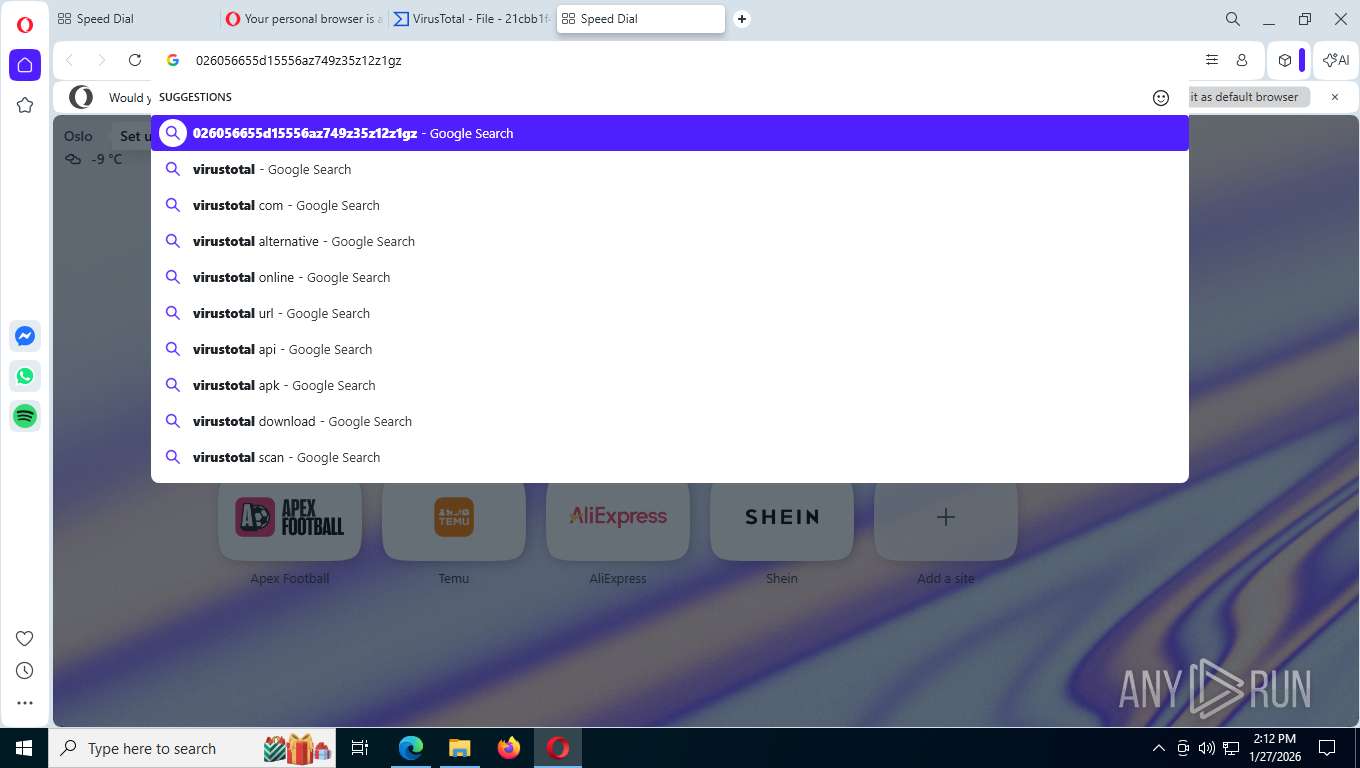1360x768 pixels.
Task: Choose the virustotal url suggestion
Action: click(x=670, y=313)
